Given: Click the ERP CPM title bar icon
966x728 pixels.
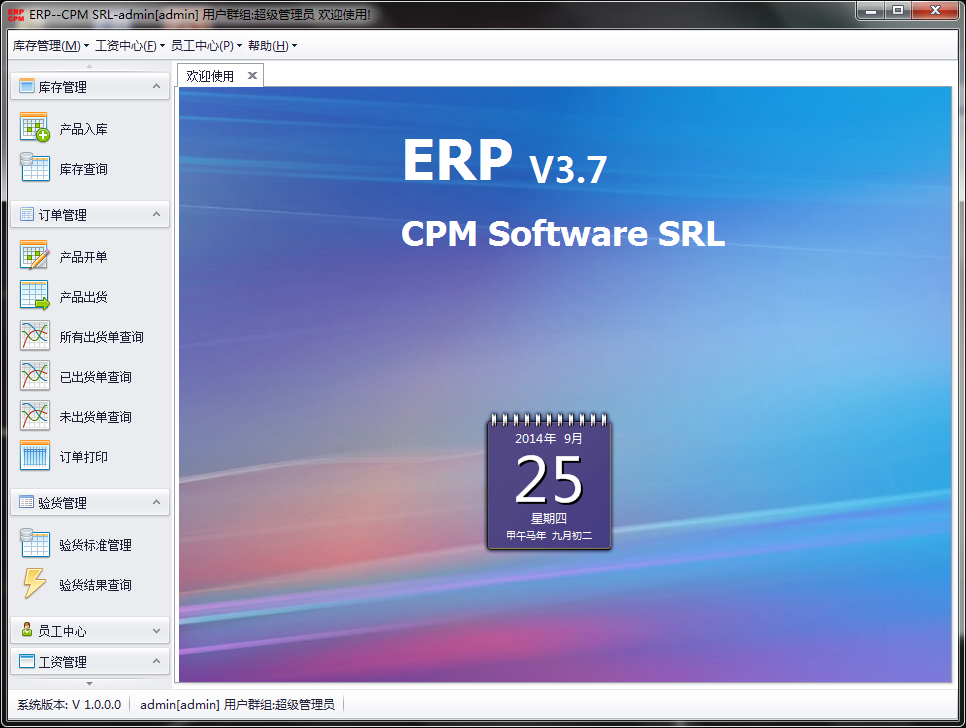Looking at the screenshot, I should (x=16, y=14).
